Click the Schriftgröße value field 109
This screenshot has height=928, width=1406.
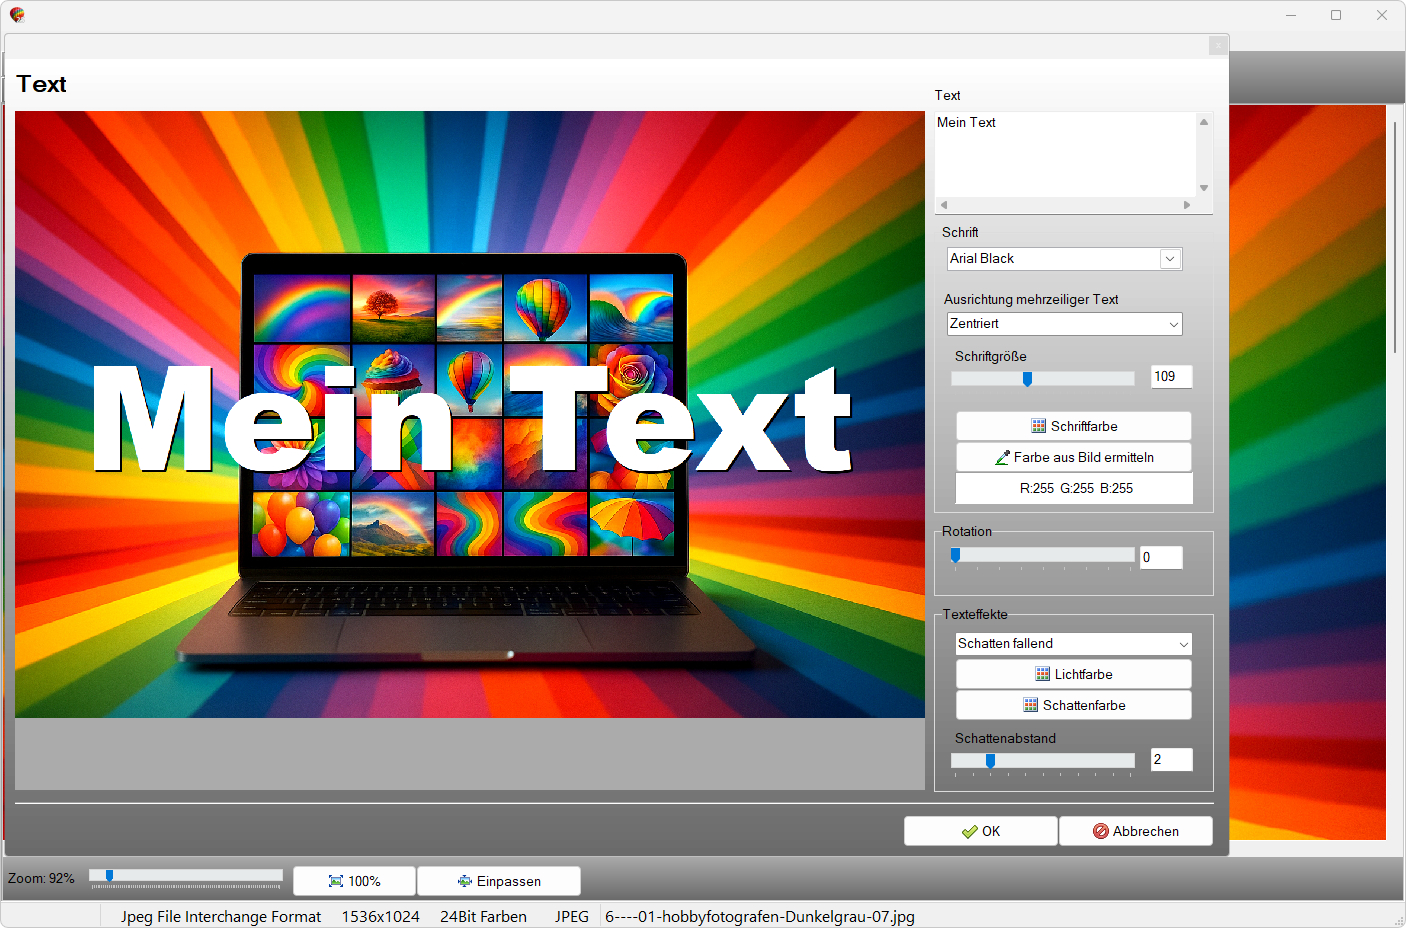1170,377
